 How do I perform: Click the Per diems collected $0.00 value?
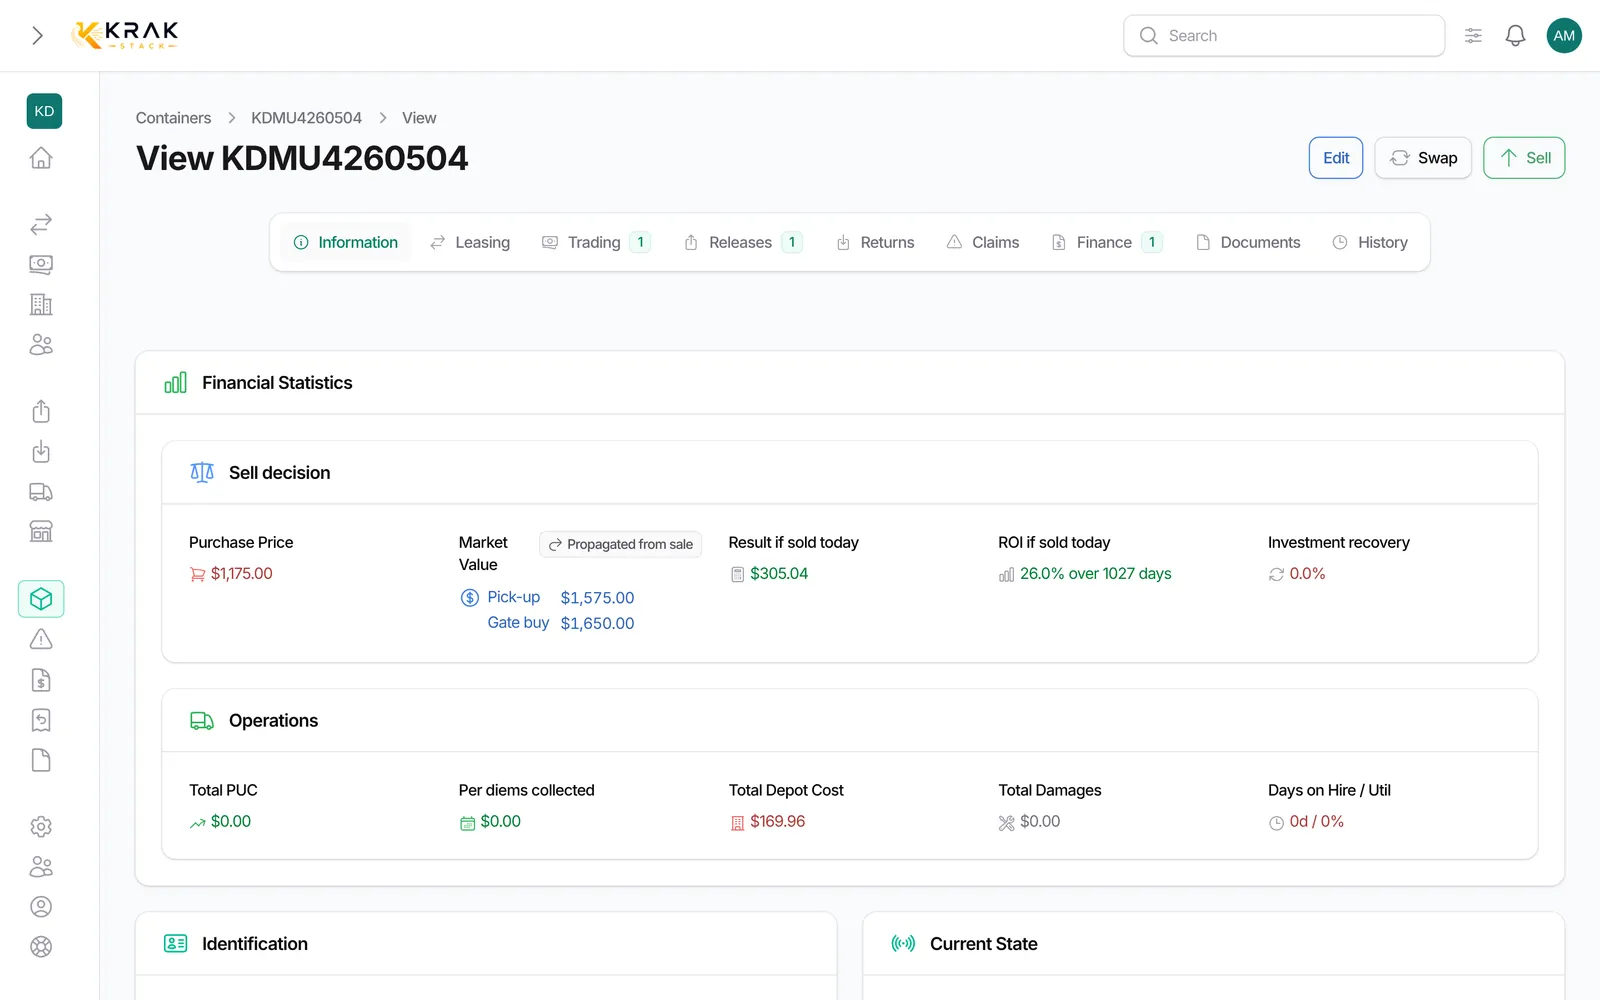(500, 822)
